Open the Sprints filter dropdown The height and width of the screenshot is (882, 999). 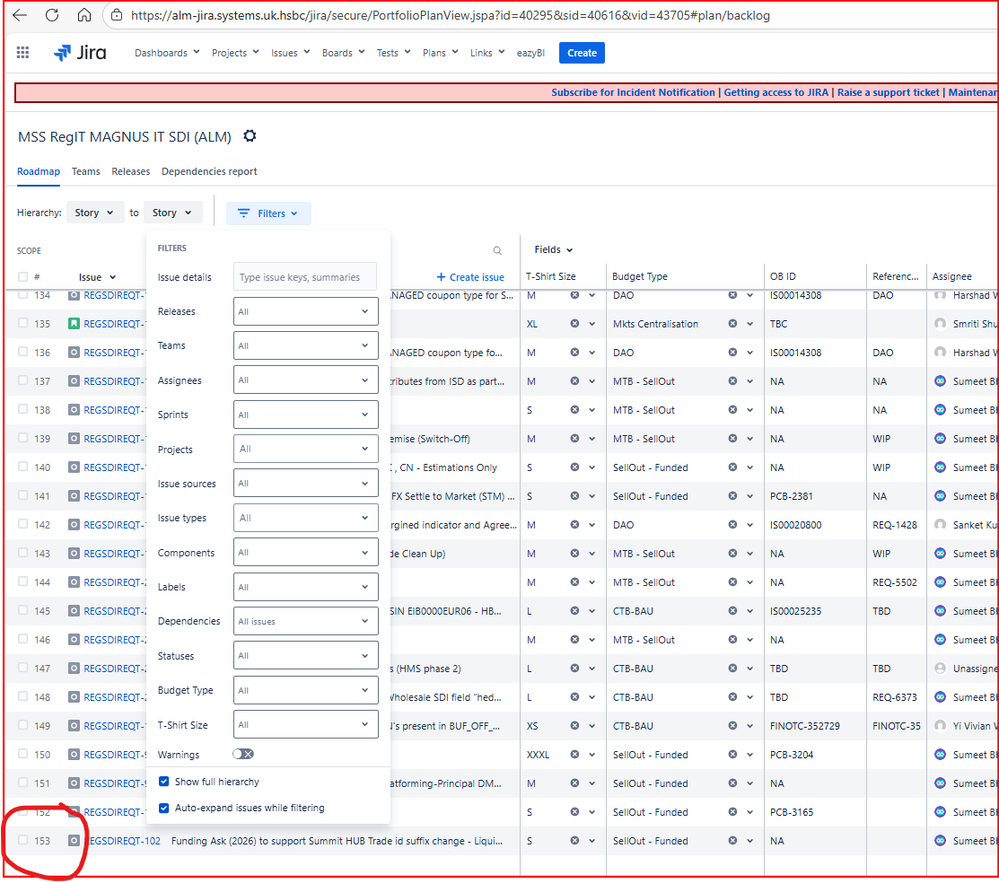coord(305,415)
